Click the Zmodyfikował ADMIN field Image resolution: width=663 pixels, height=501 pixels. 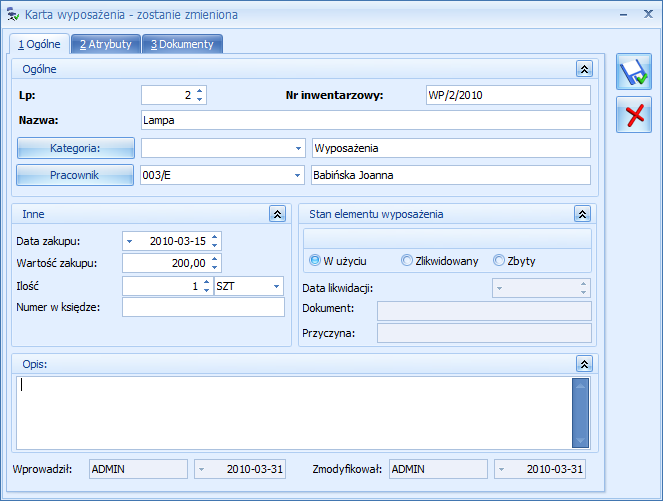[438, 469]
